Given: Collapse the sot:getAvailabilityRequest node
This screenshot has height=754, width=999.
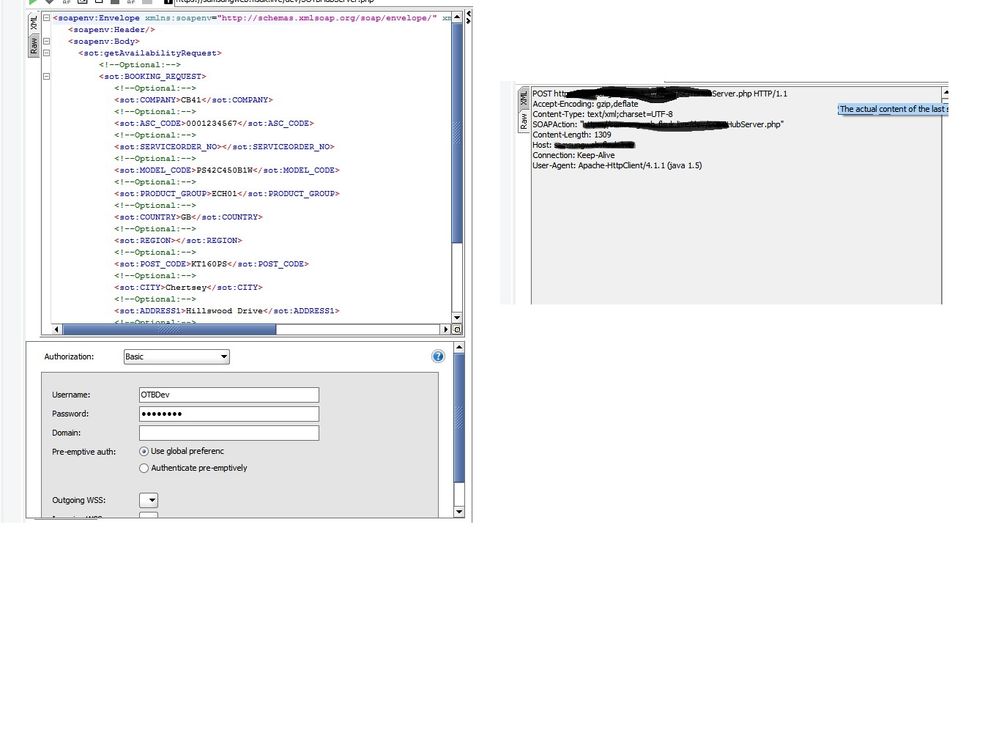Looking at the screenshot, I should tap(47, 53).
